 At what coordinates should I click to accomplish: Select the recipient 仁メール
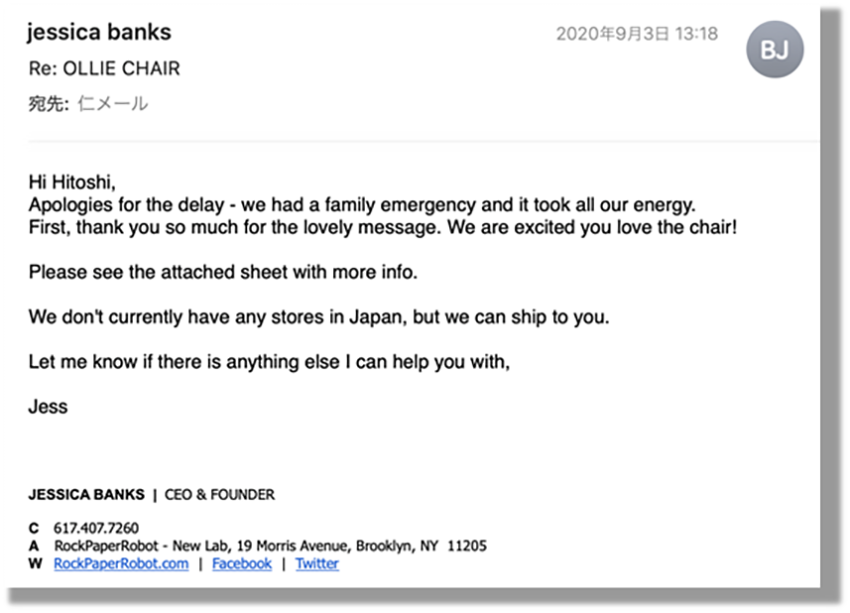tap(113, 103)
